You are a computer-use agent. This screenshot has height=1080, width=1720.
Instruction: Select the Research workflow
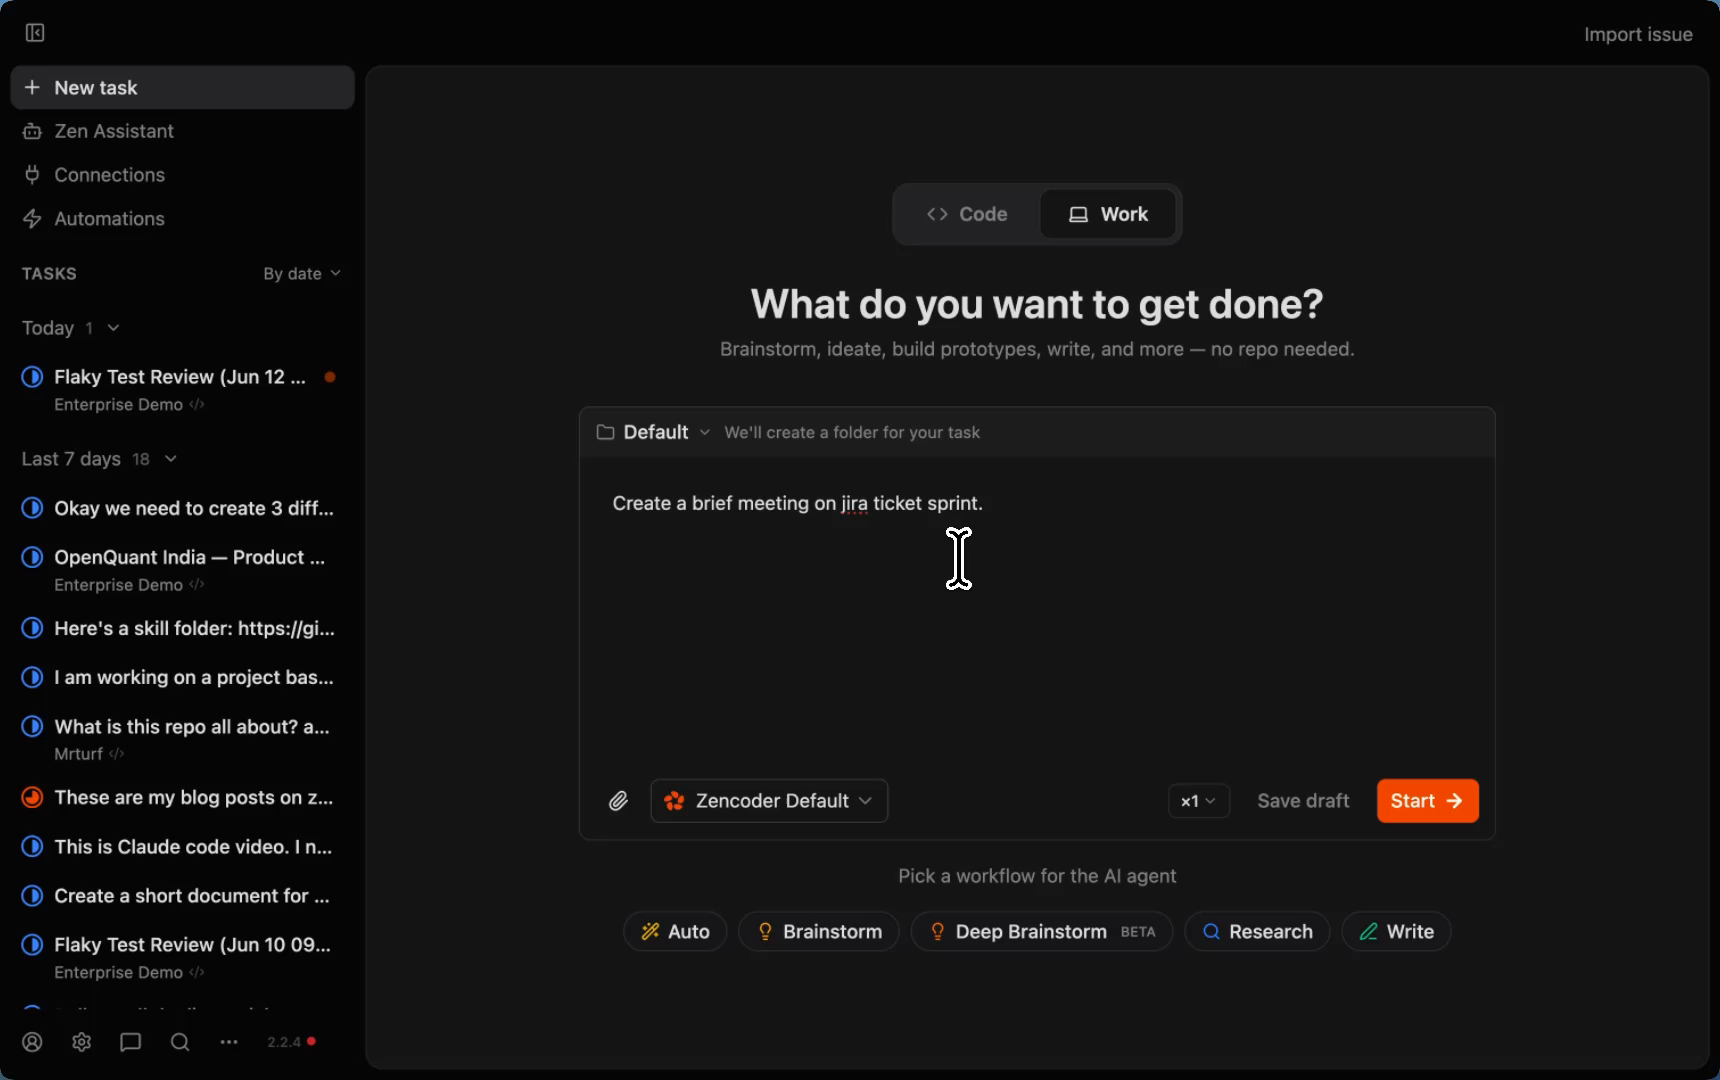[x=1257, y=931]
